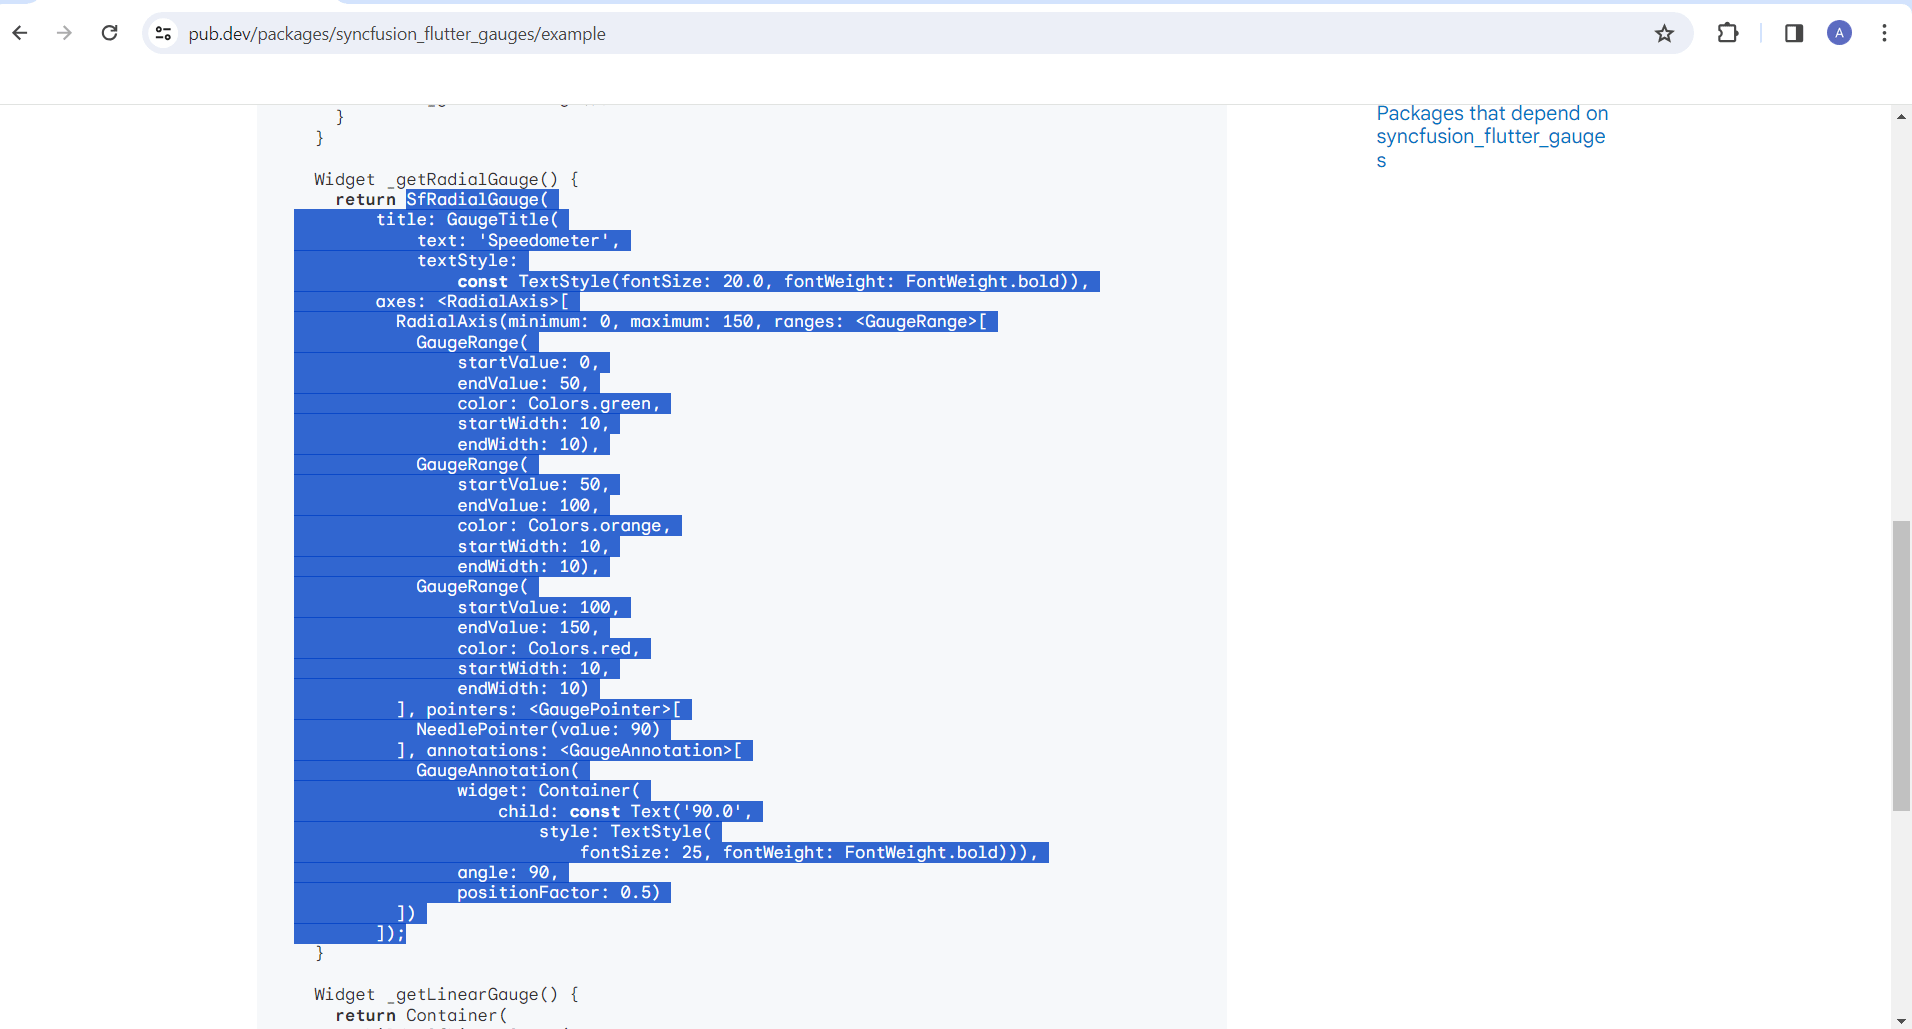Click the Widget _getLinearGauge() line
This screenshot has width=1912, height=1029.
446,994
